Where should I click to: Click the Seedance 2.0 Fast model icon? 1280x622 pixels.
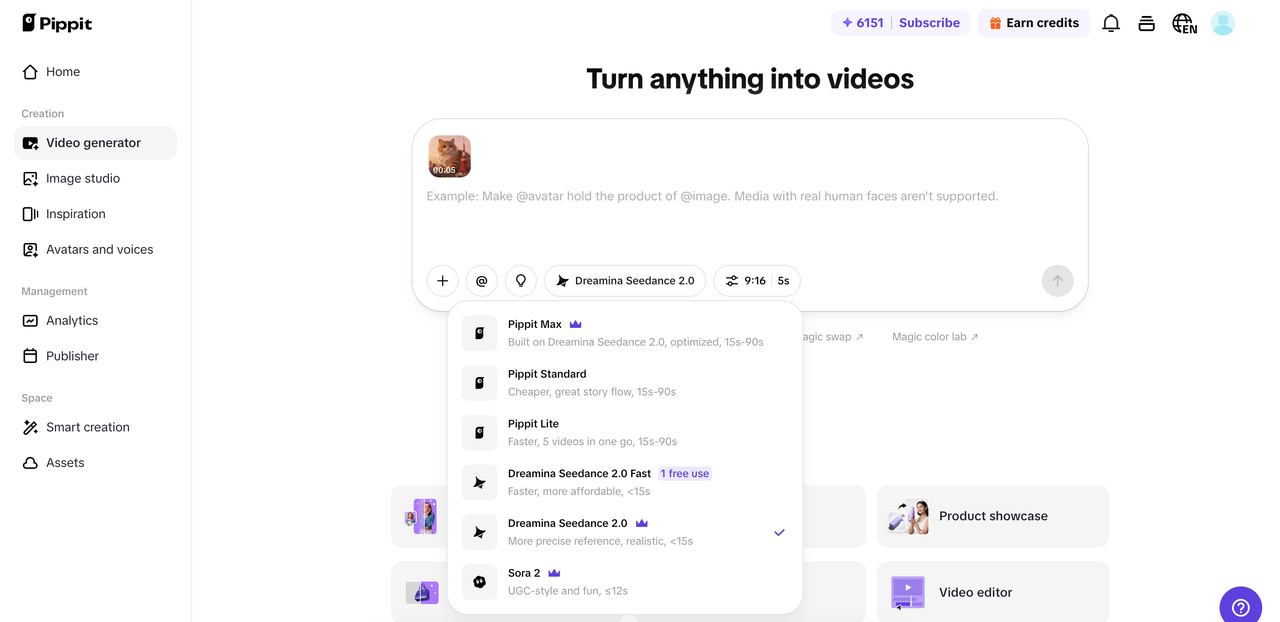click(480, 483)
